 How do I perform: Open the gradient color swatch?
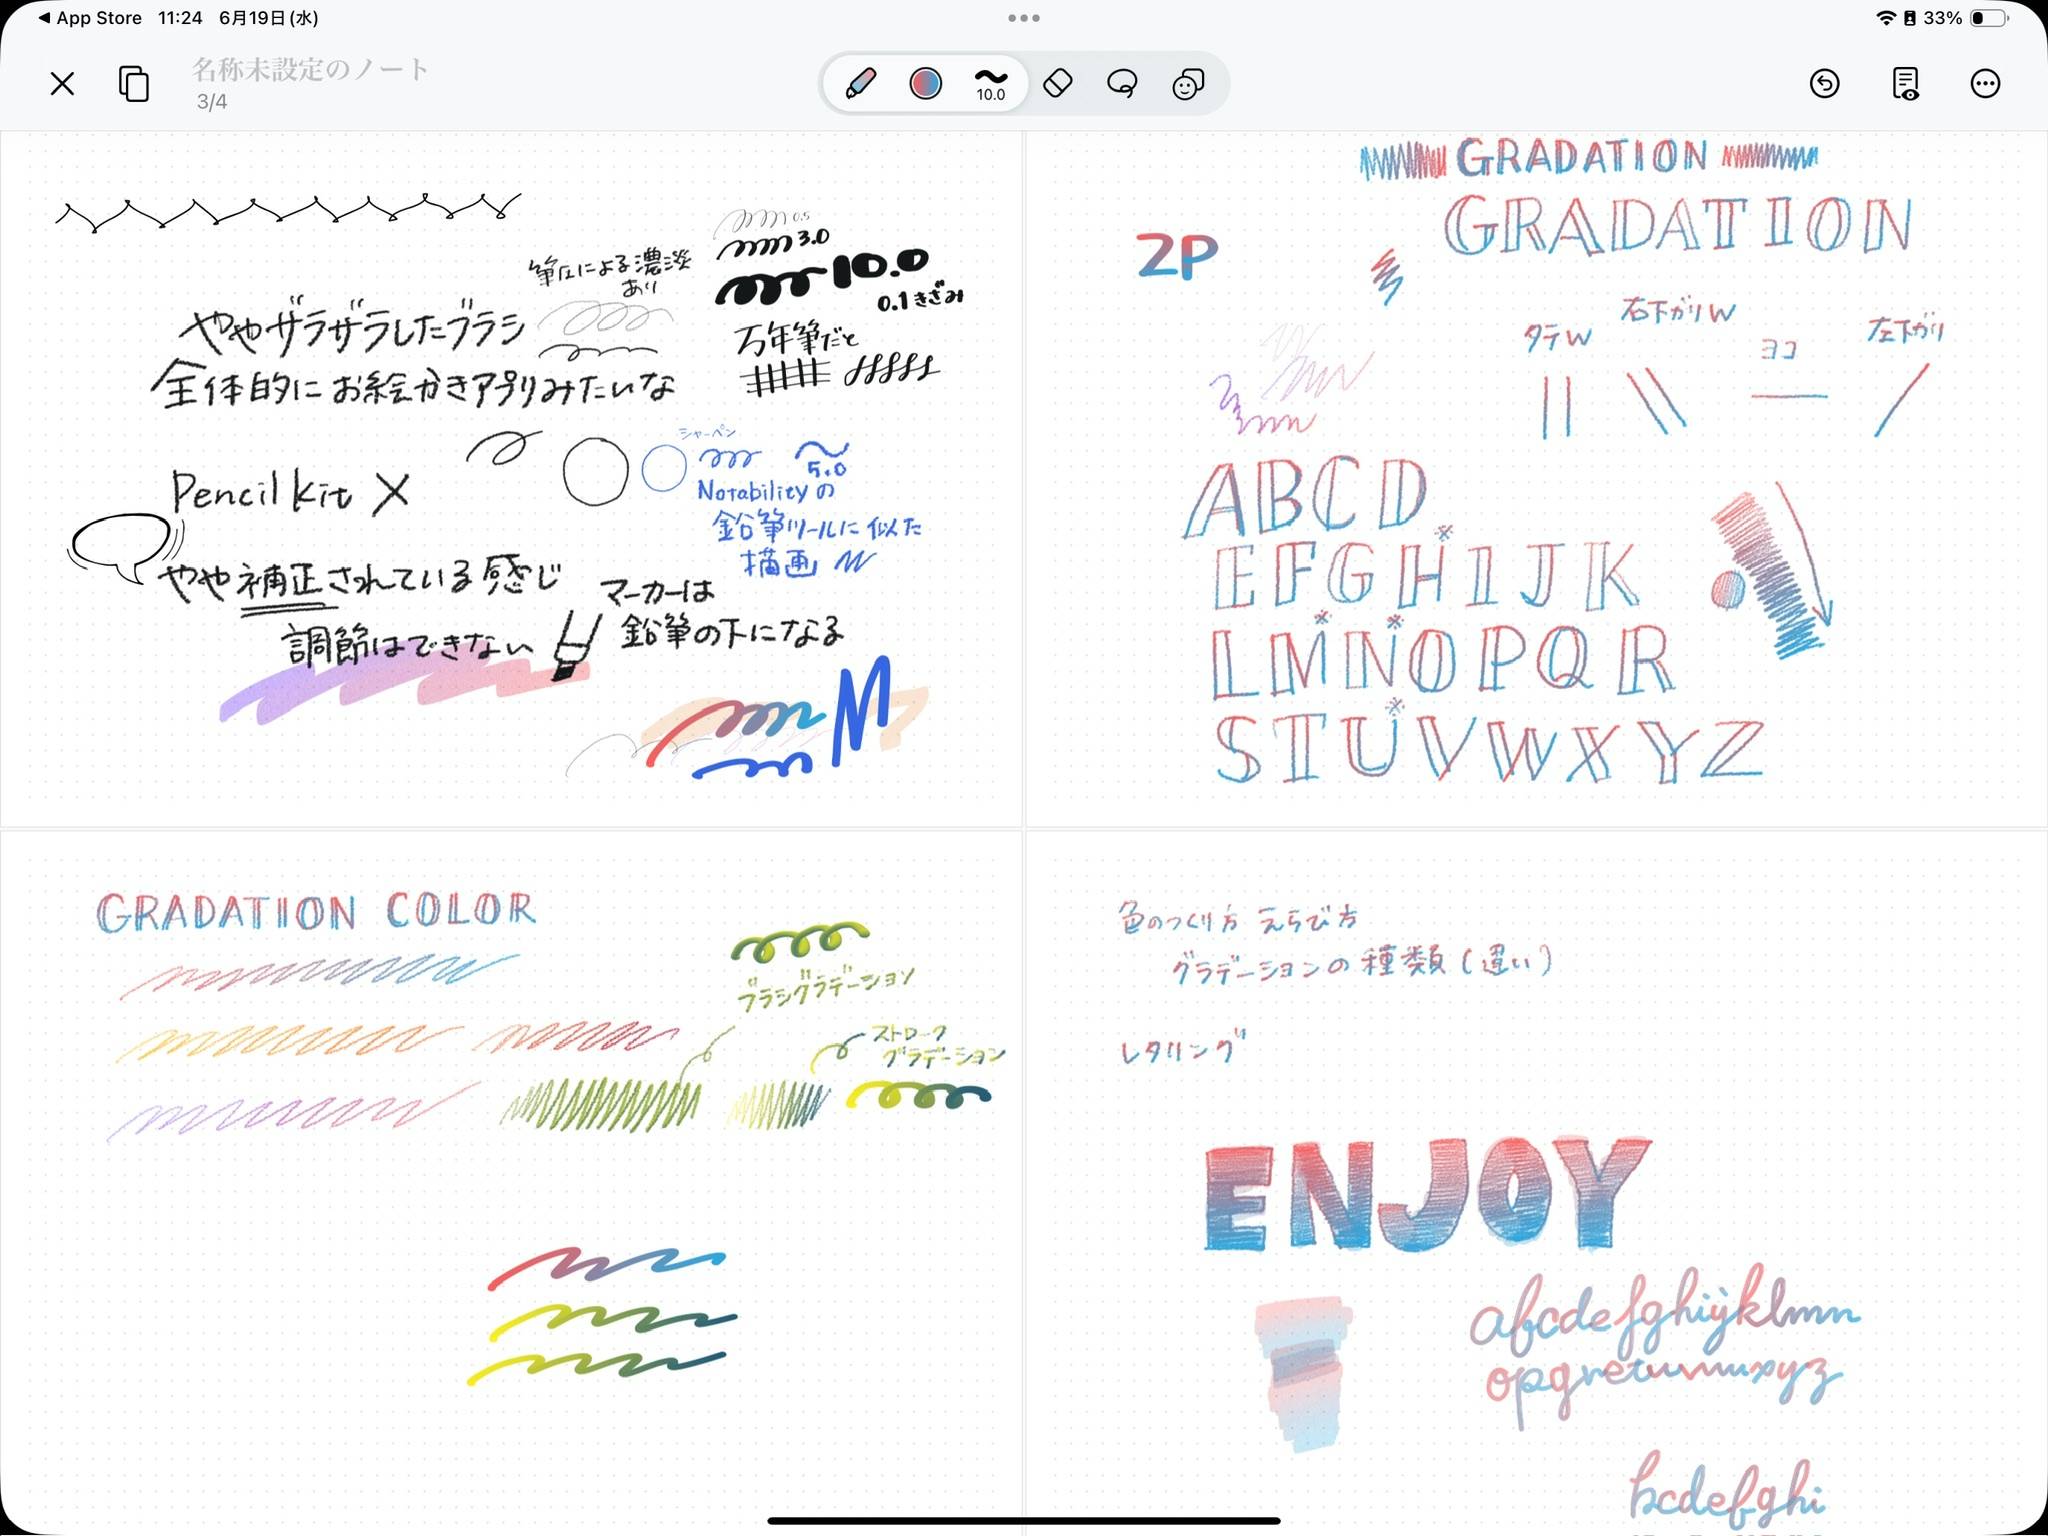926,83
